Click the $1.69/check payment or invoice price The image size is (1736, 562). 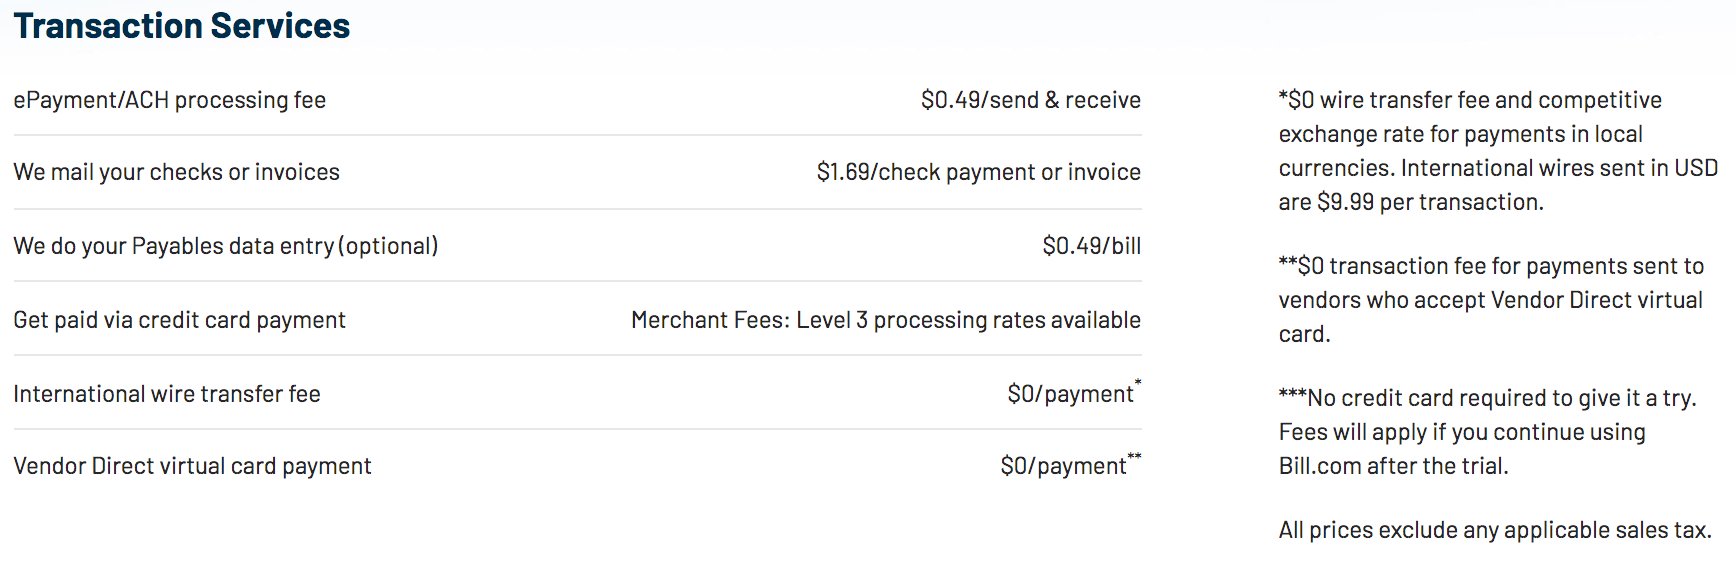tap(978, 172)
